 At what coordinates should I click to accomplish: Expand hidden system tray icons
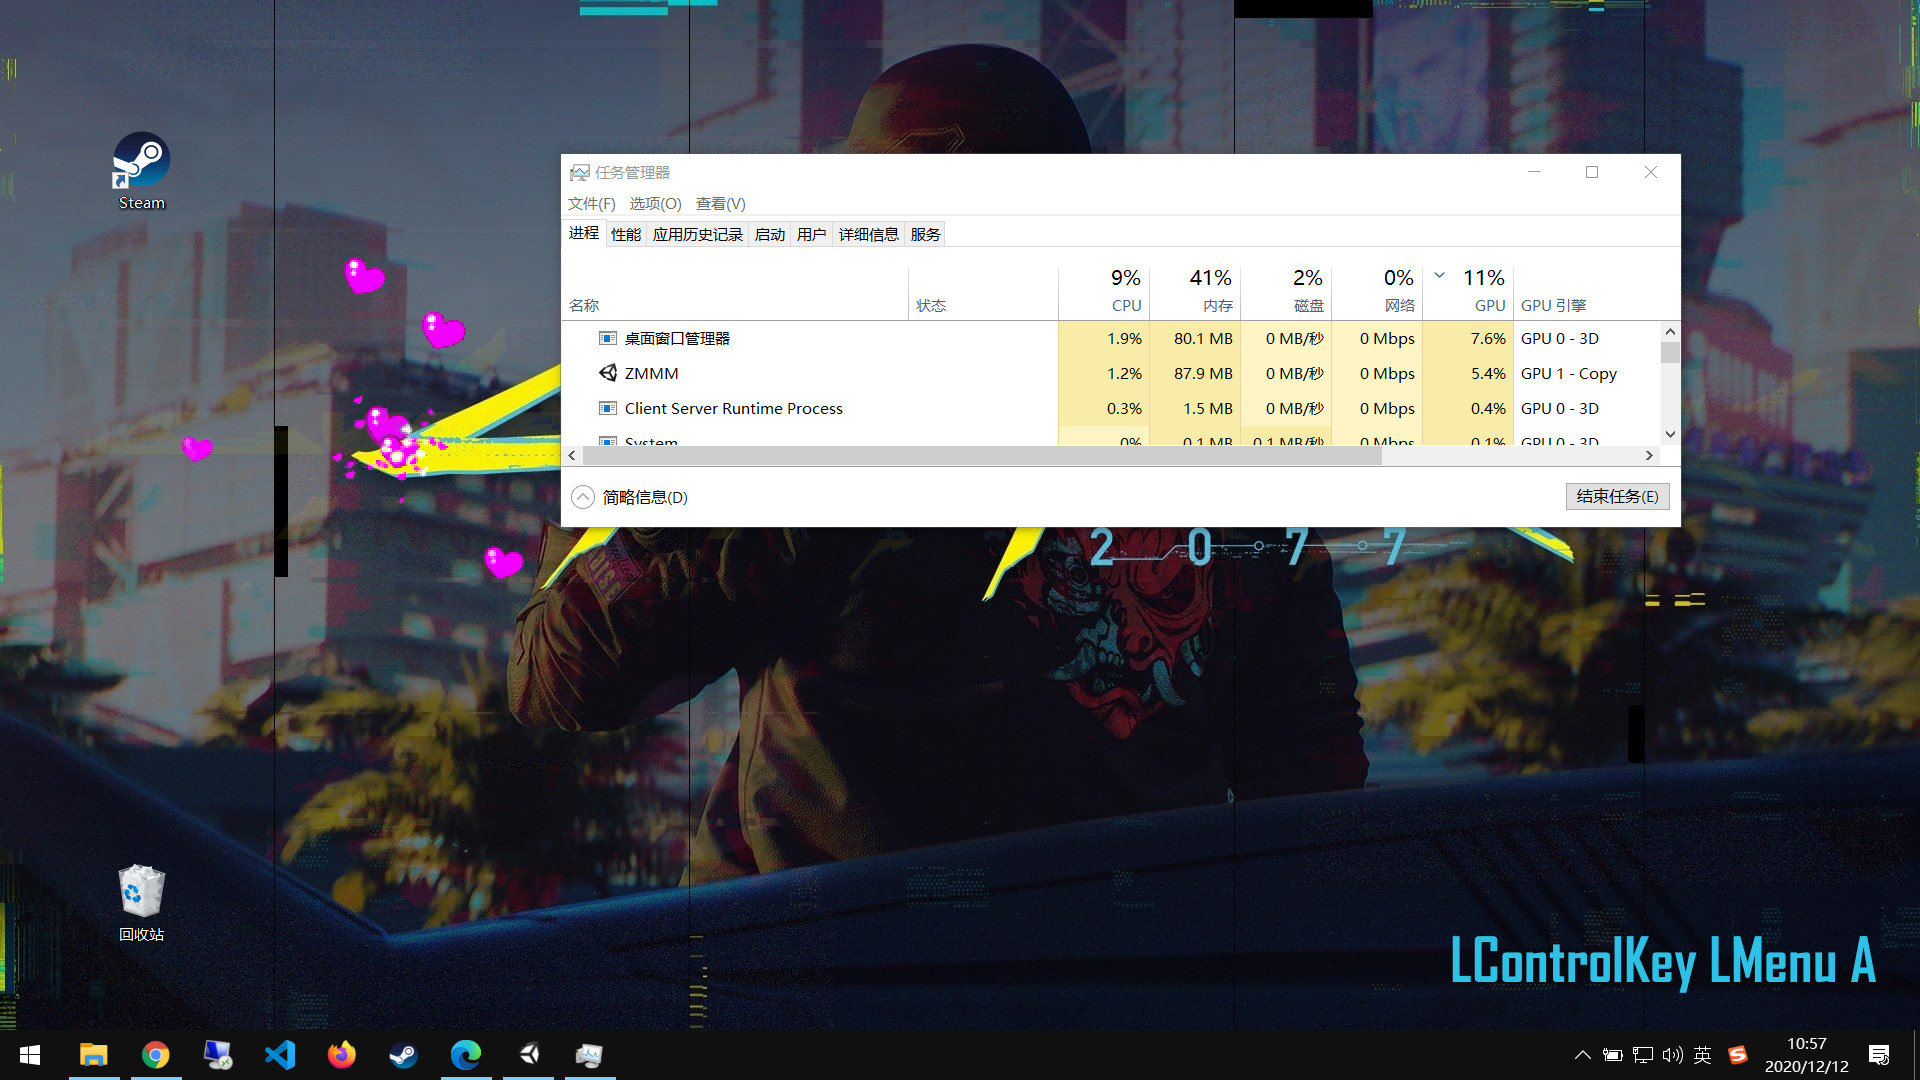coord(1583,1055)
